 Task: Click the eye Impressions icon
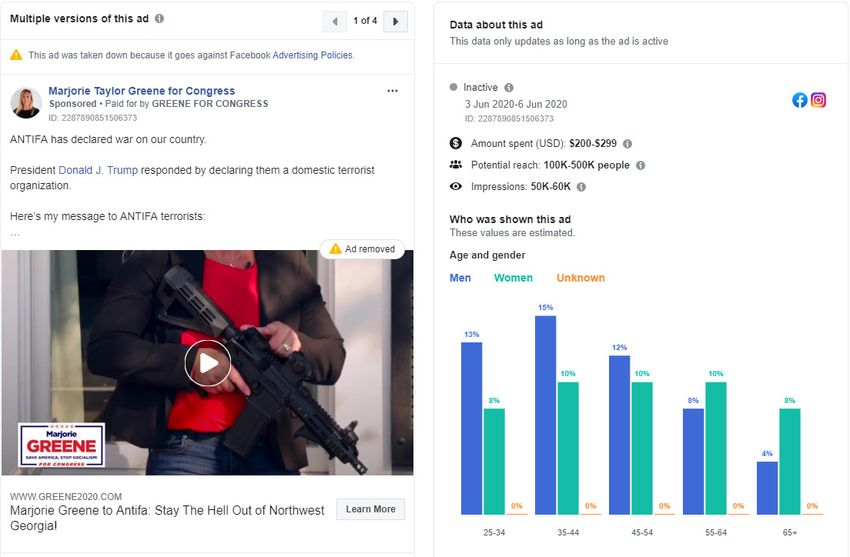tap(456, 186)
